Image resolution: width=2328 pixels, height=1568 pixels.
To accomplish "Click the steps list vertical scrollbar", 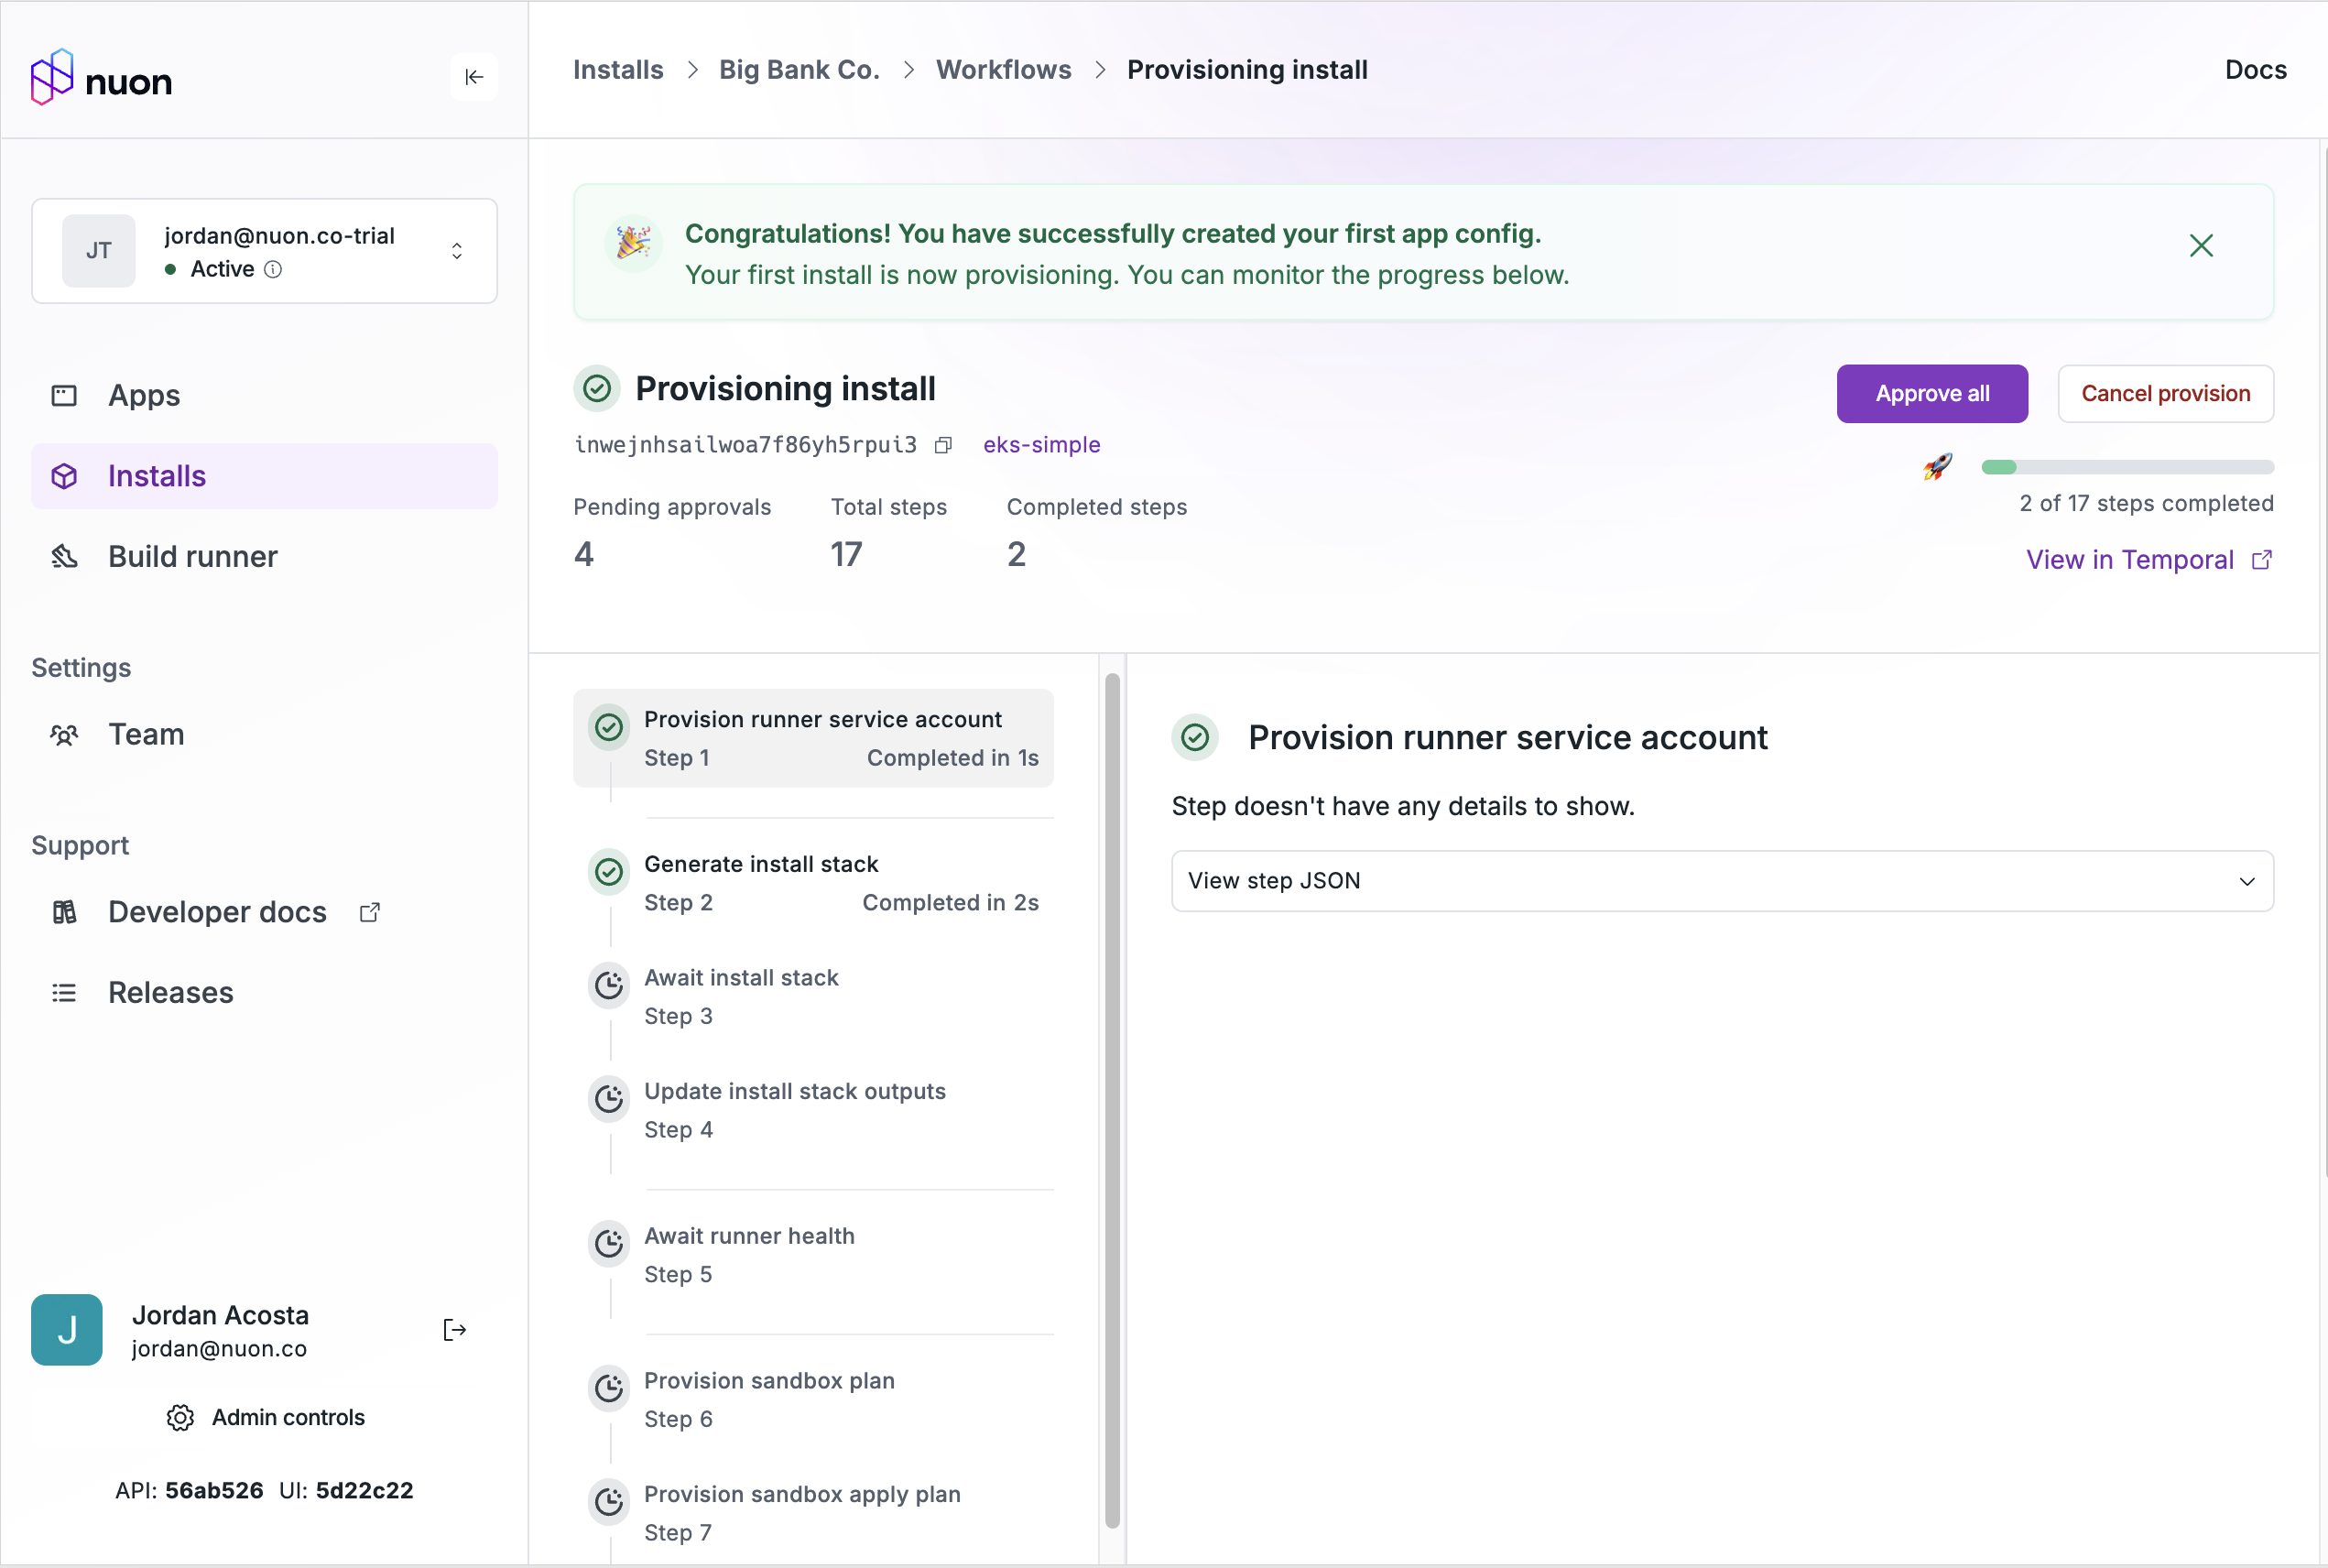I will click(1112, 1100).
